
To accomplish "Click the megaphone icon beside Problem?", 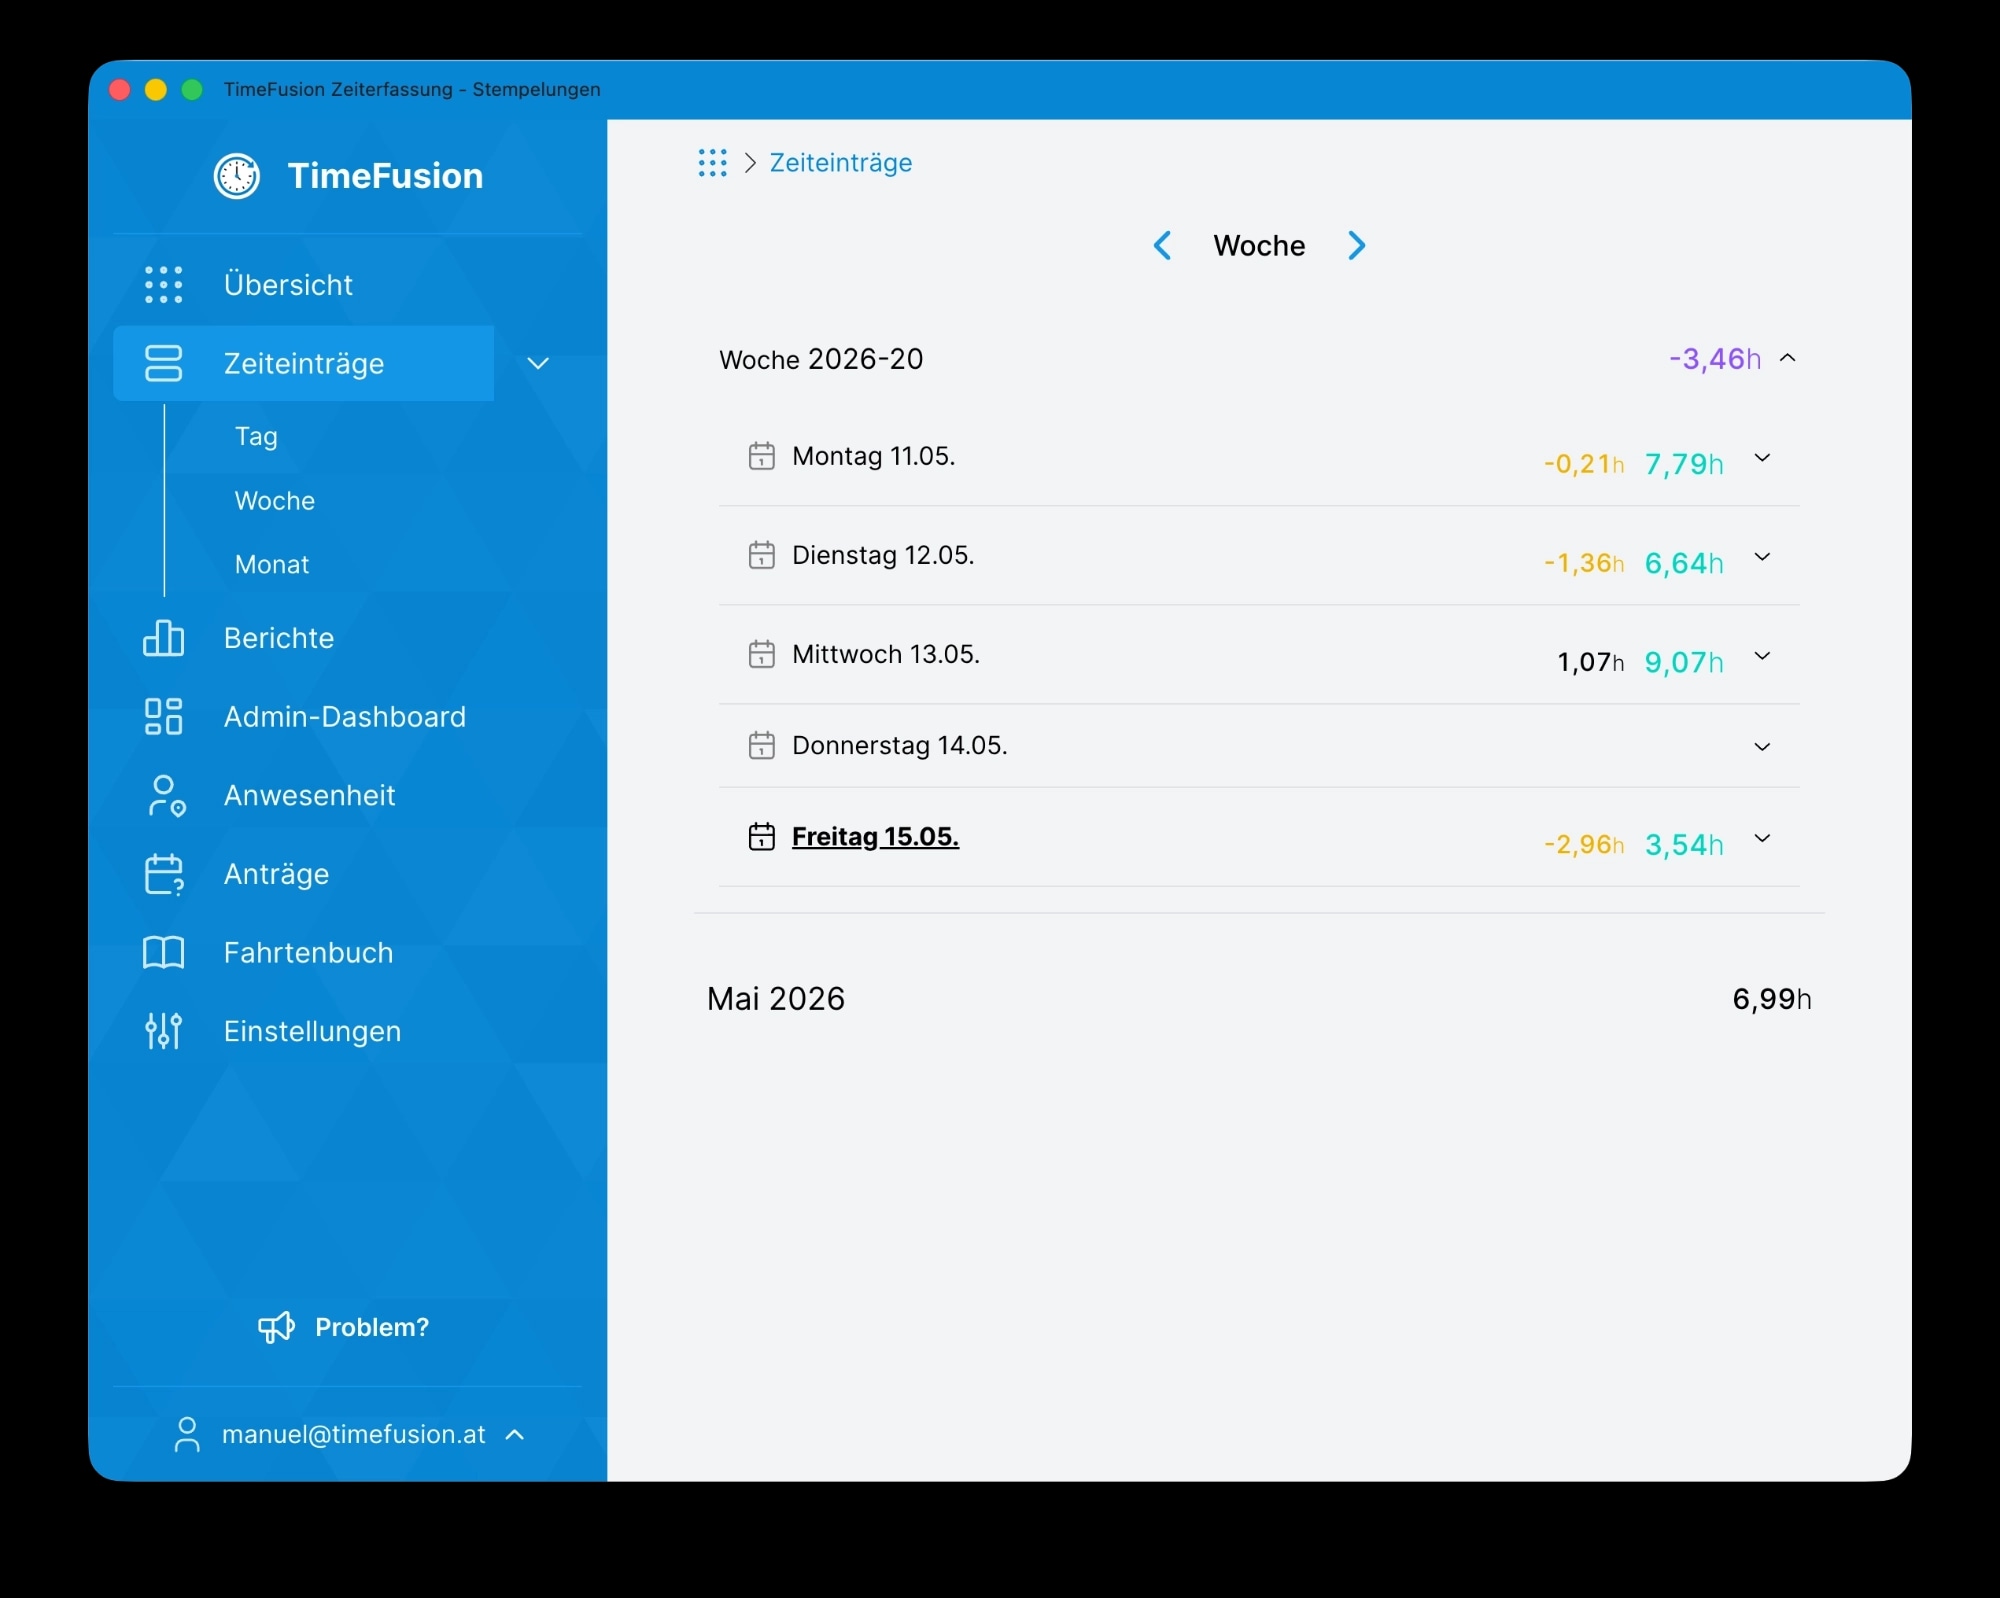I will pos(276,1327).
